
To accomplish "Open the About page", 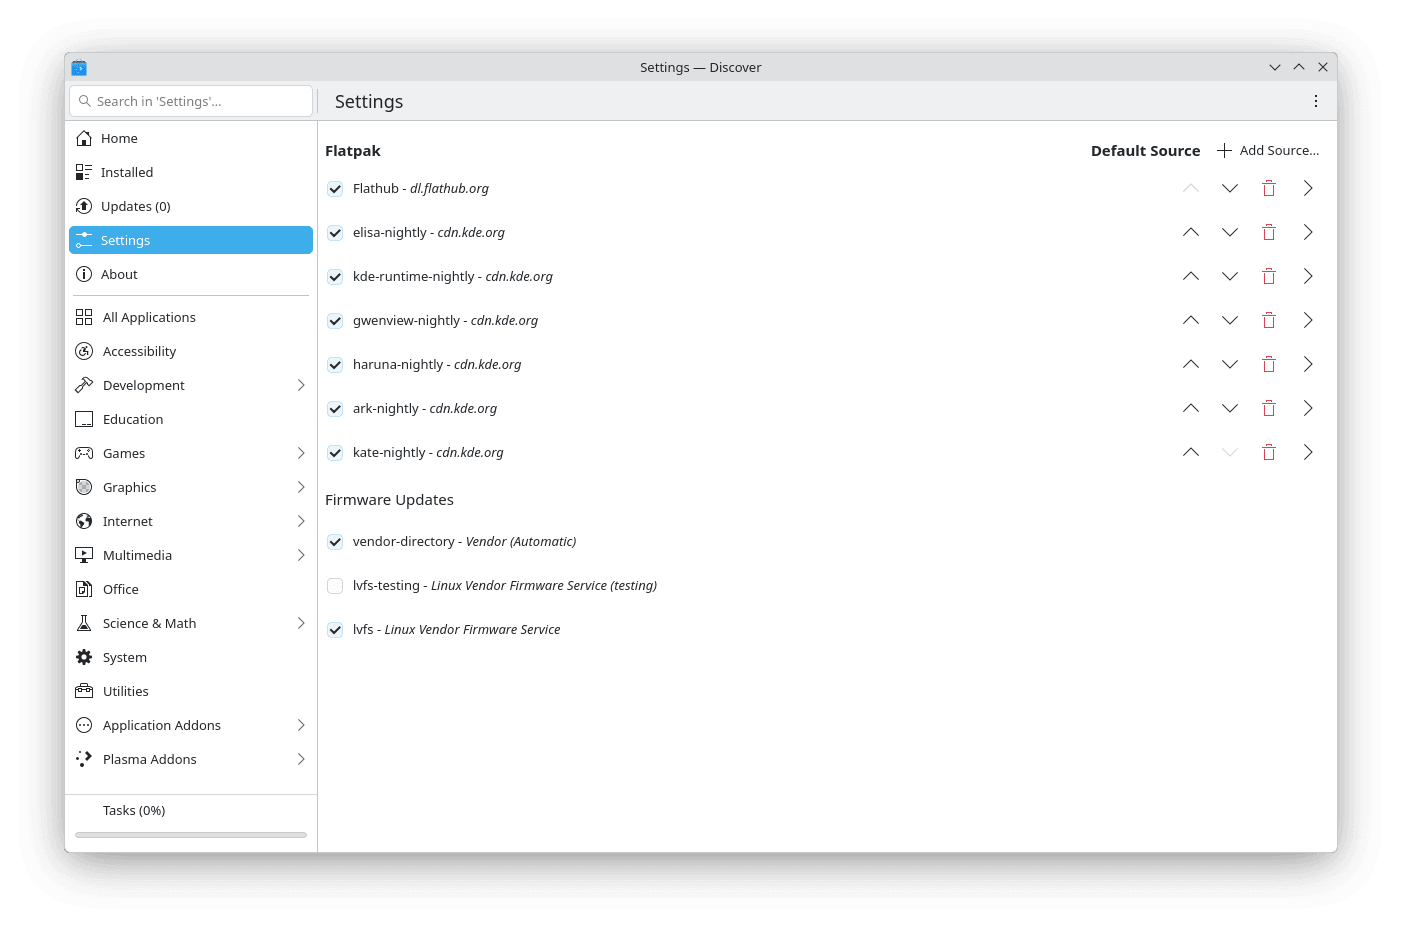I will click(191, 274).
